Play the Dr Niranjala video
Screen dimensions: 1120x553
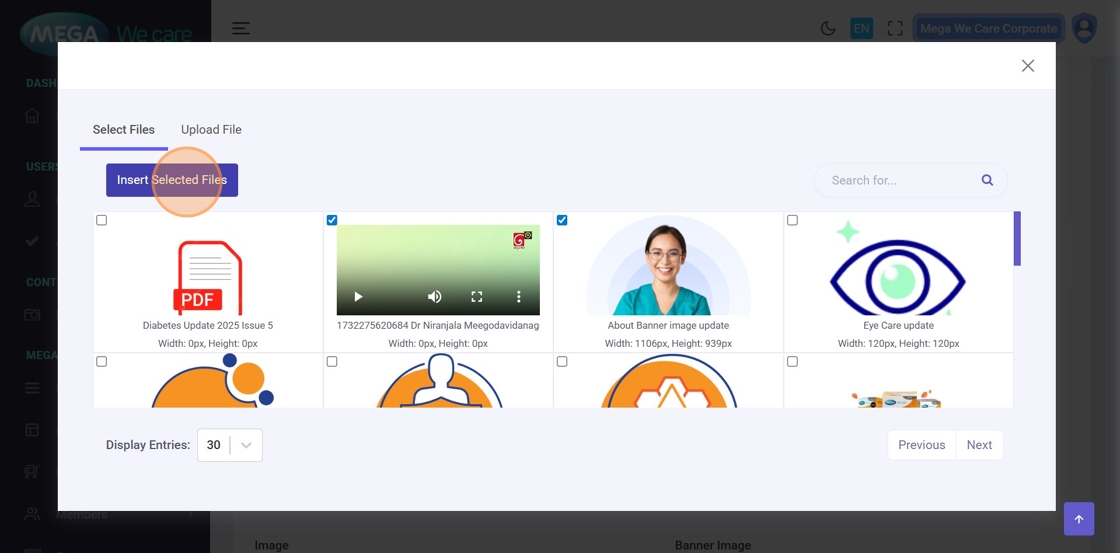coord(358,297)
